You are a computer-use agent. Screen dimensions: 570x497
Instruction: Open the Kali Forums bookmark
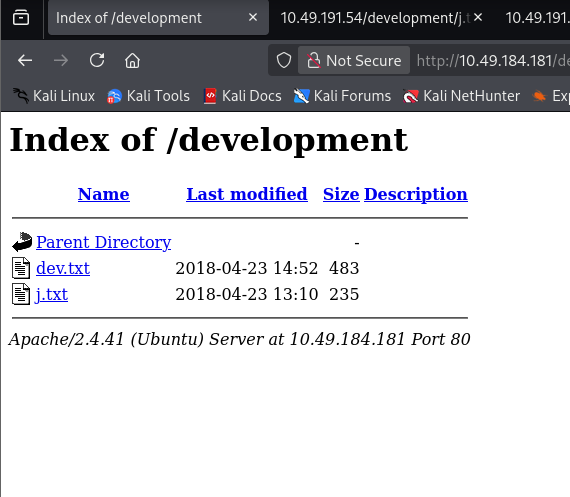tap(342, 96)
